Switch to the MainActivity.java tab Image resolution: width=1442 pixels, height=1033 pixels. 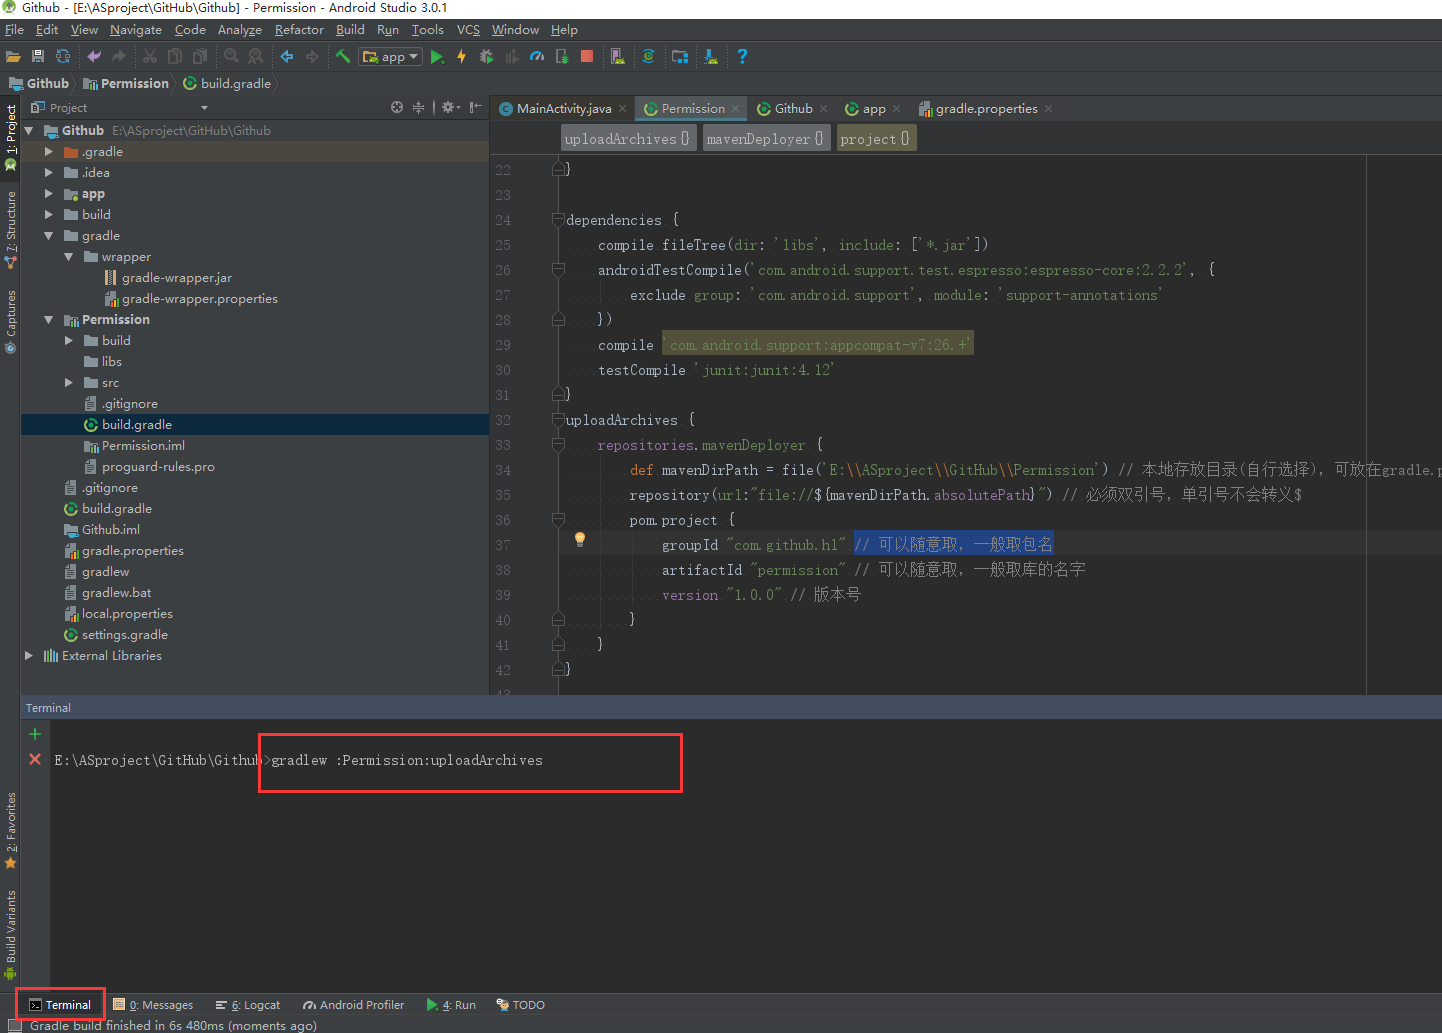(563, 109)
